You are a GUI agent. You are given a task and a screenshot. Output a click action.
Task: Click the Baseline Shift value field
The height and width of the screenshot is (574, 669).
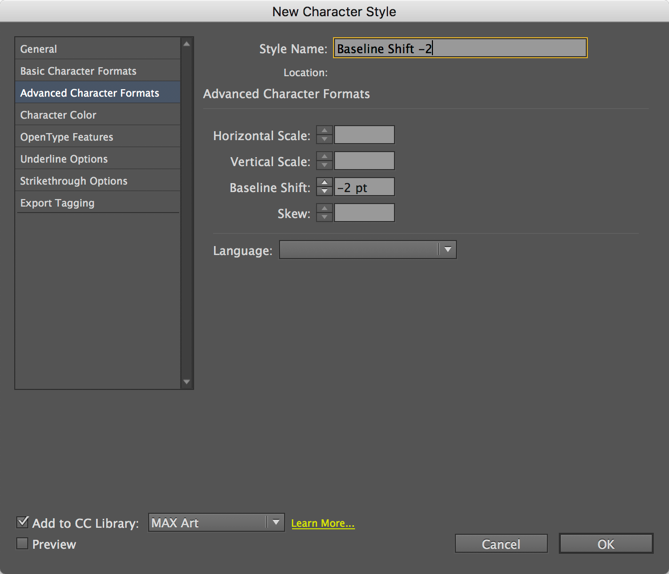pos(364,187)
